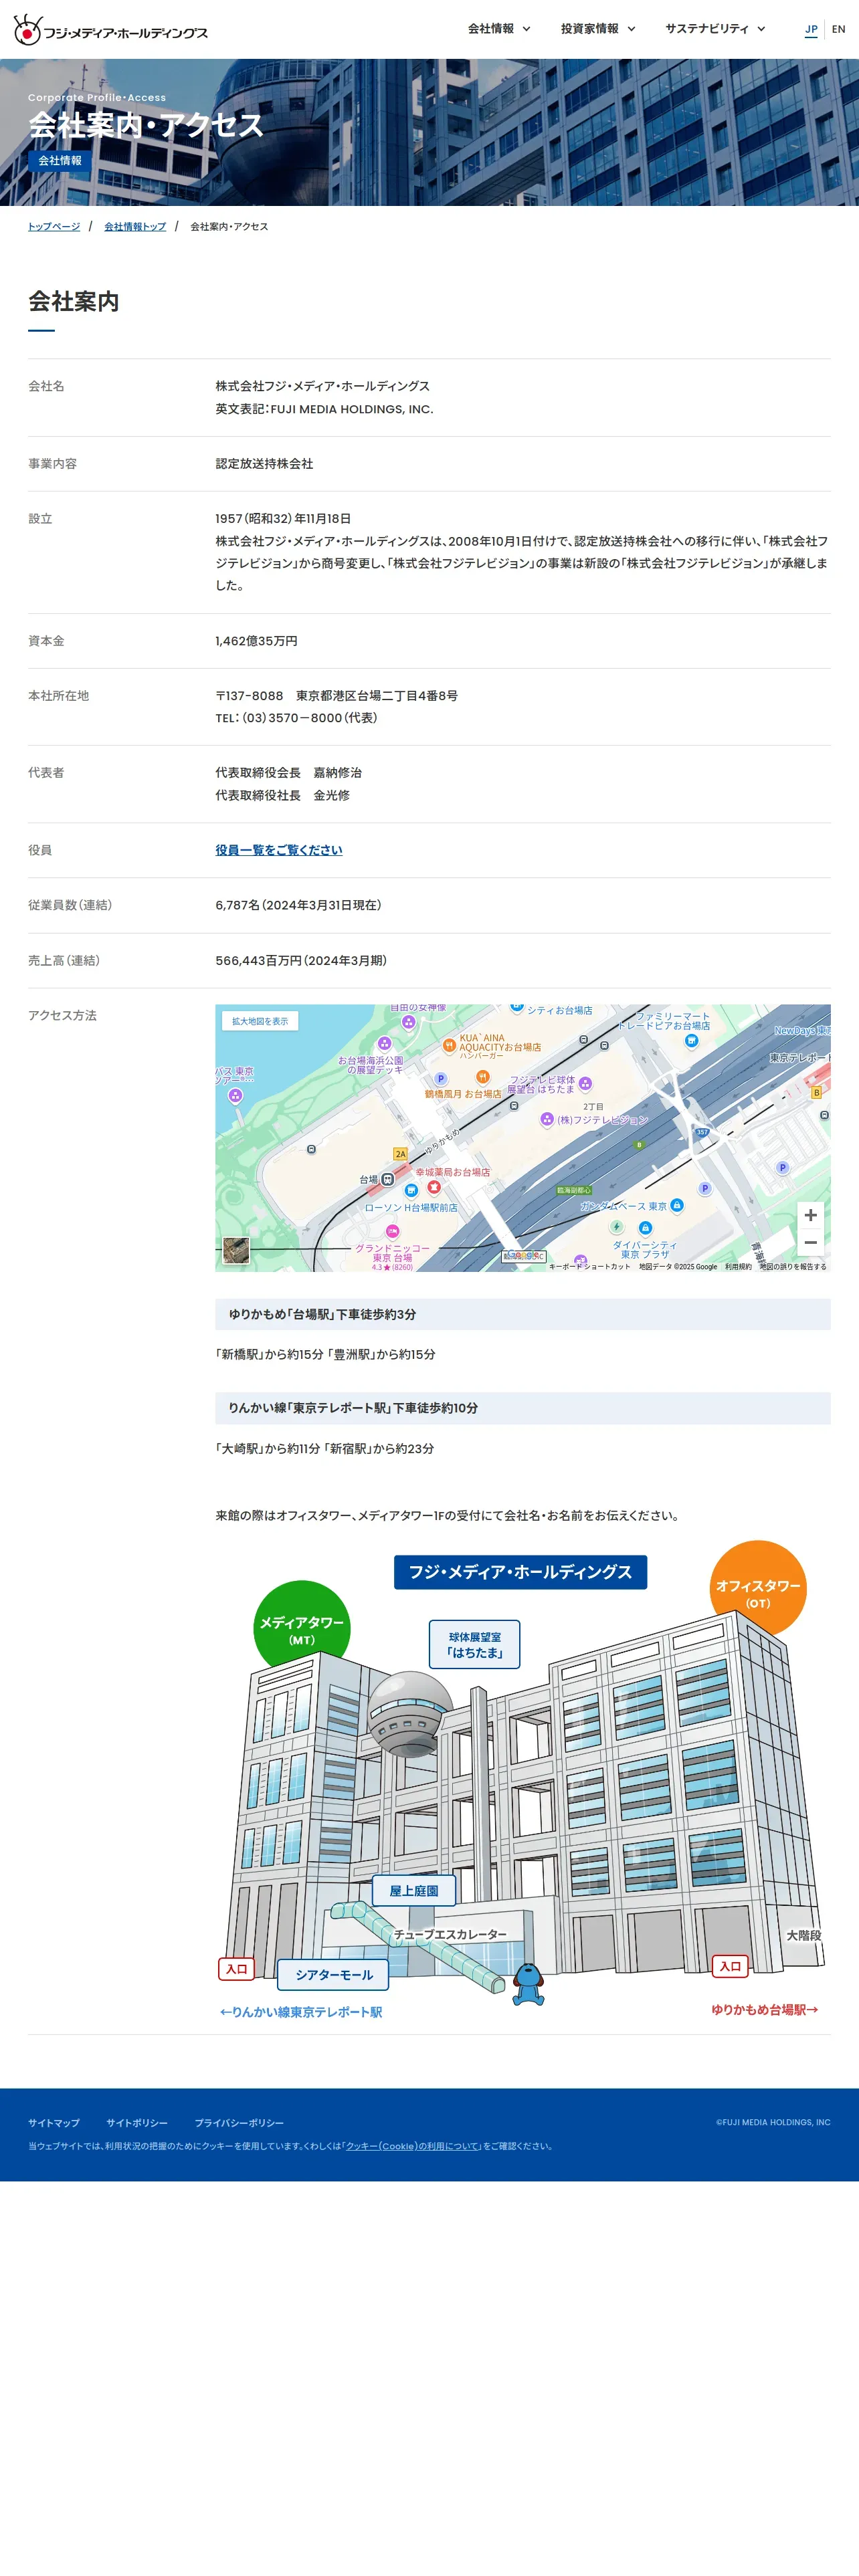The height and width of the screenshot is (2576, 859).
Task: Open the 投資家情報 navigation item
Action: [x=590, y=29]
